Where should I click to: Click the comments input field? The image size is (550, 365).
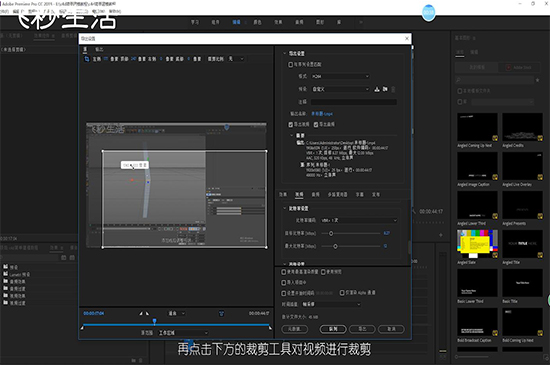point(354,102)
